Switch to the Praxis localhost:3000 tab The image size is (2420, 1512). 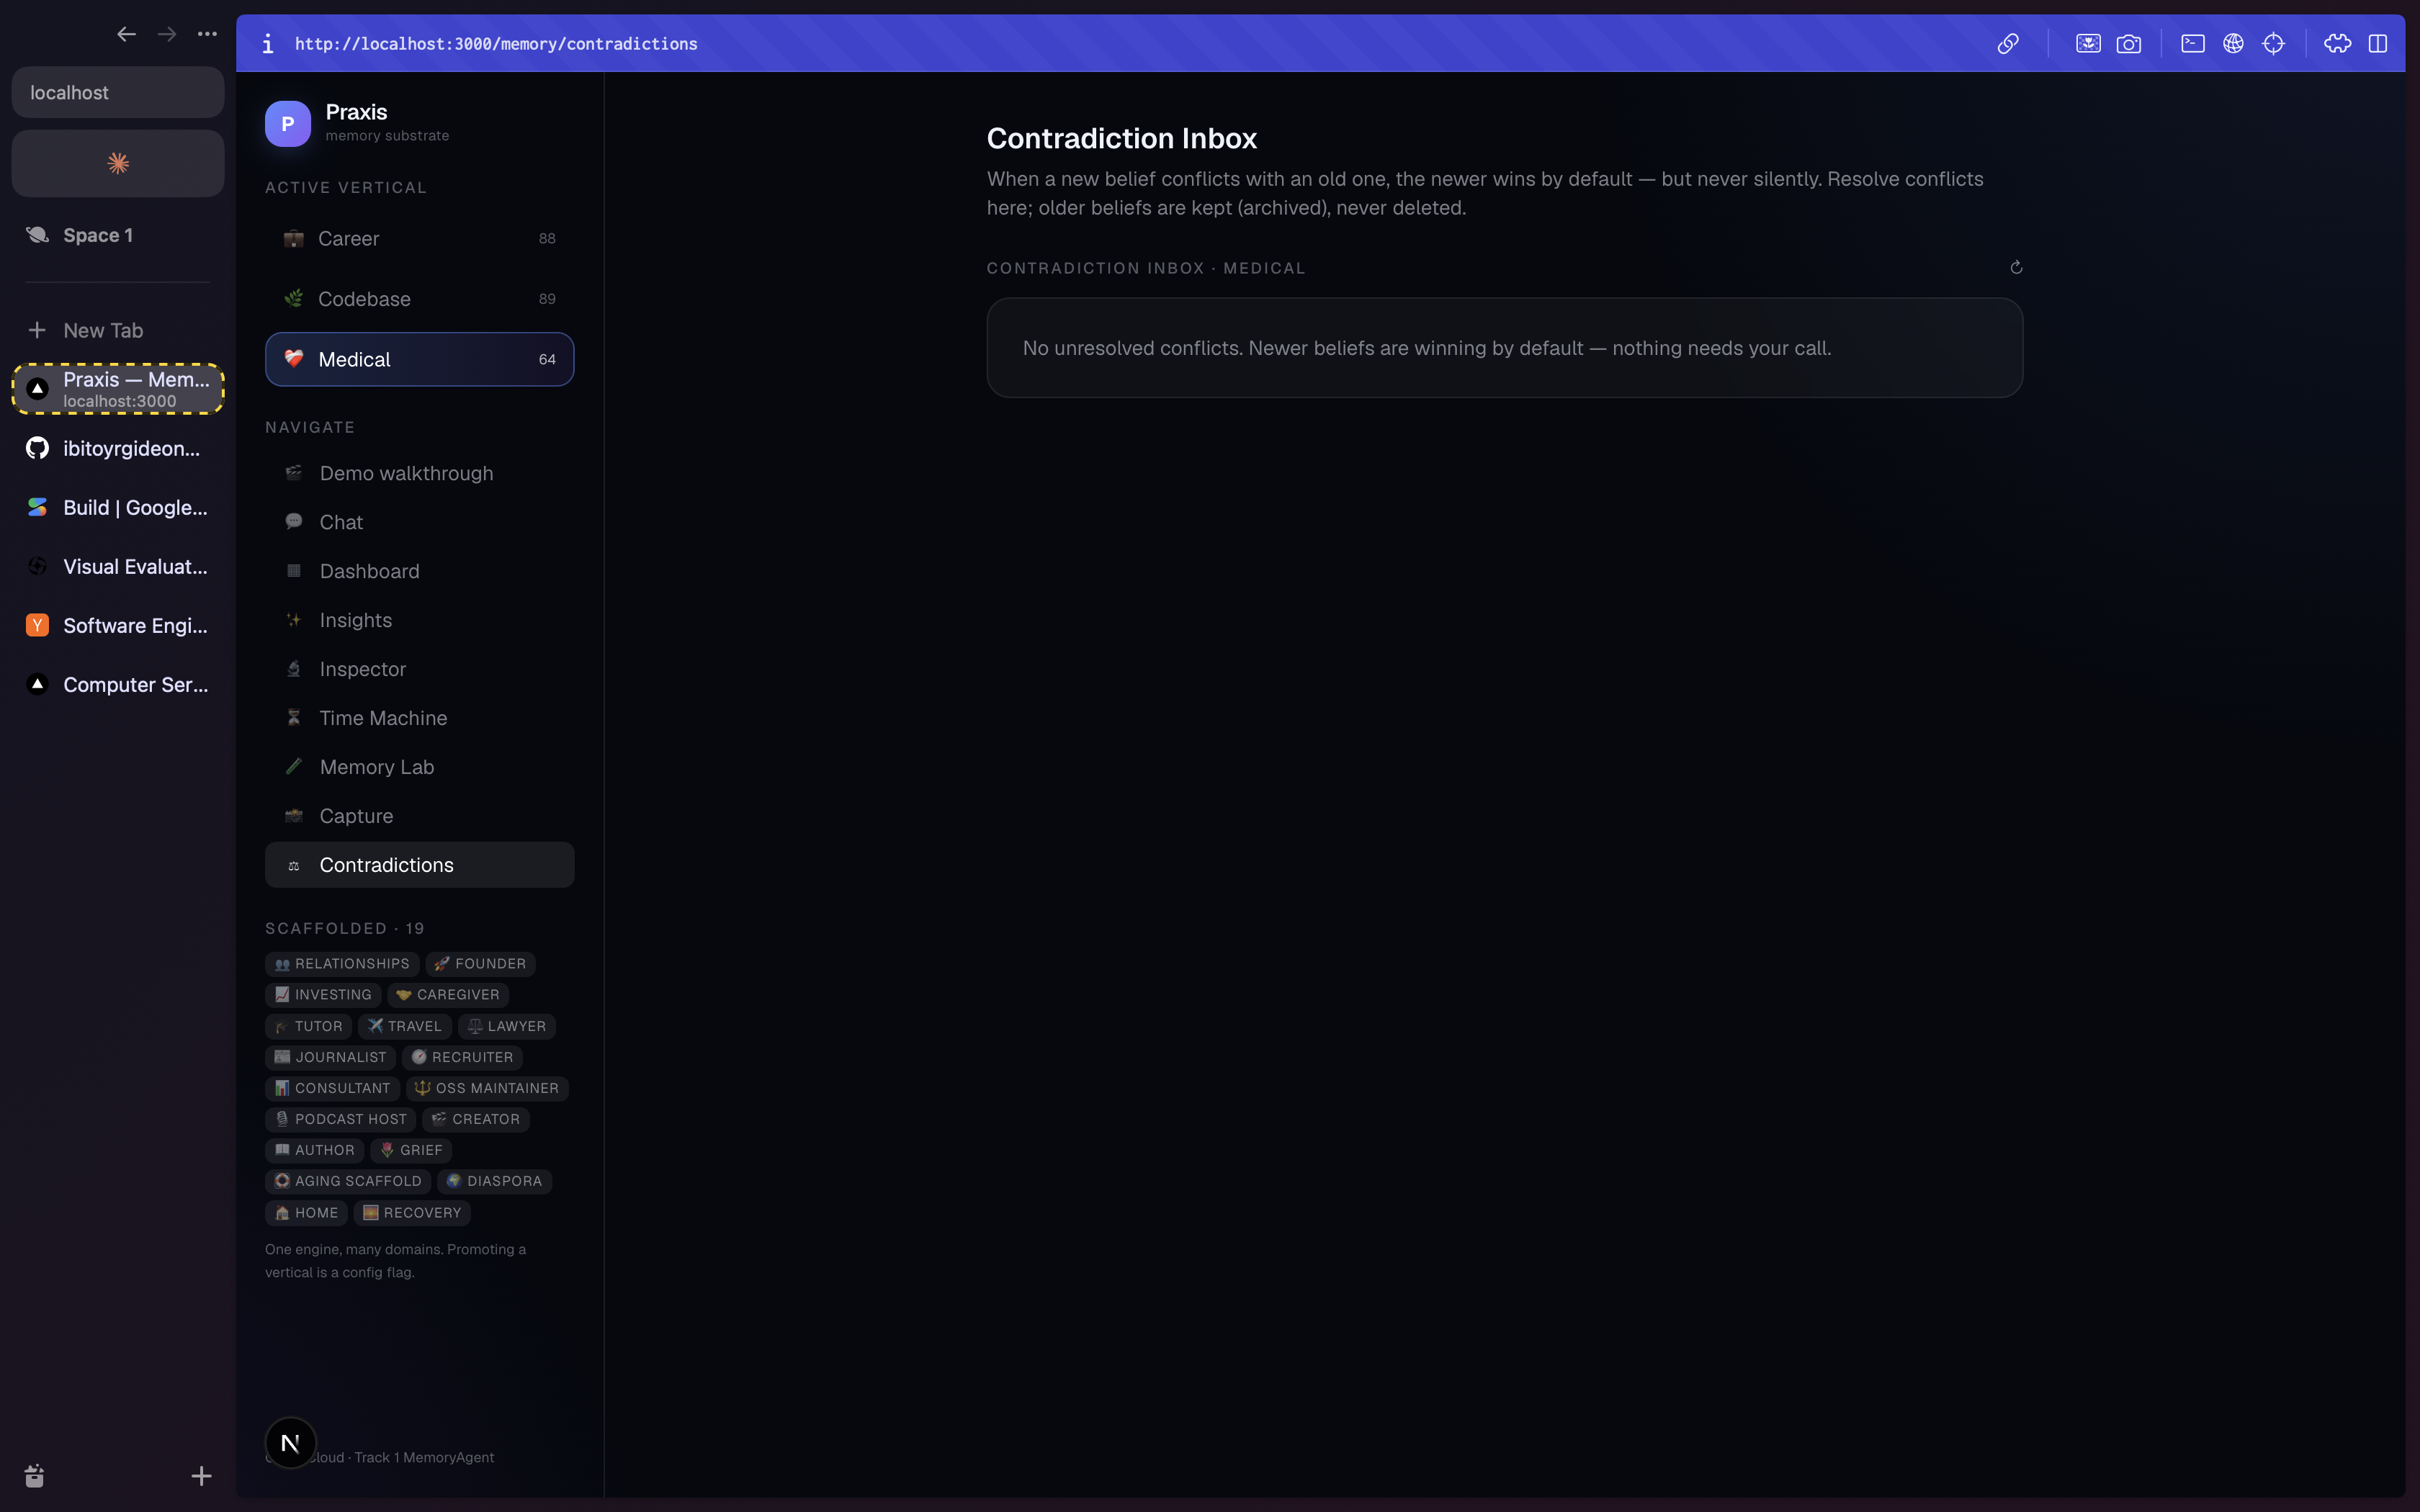118,389
